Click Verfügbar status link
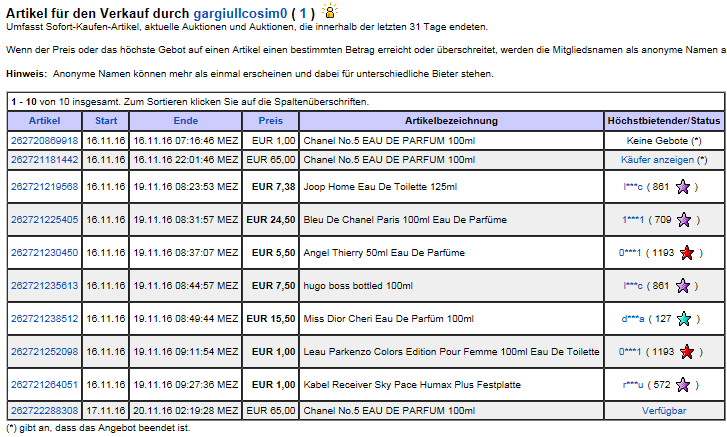This screenshot has height=437, width=727. [x=664, y=411]
